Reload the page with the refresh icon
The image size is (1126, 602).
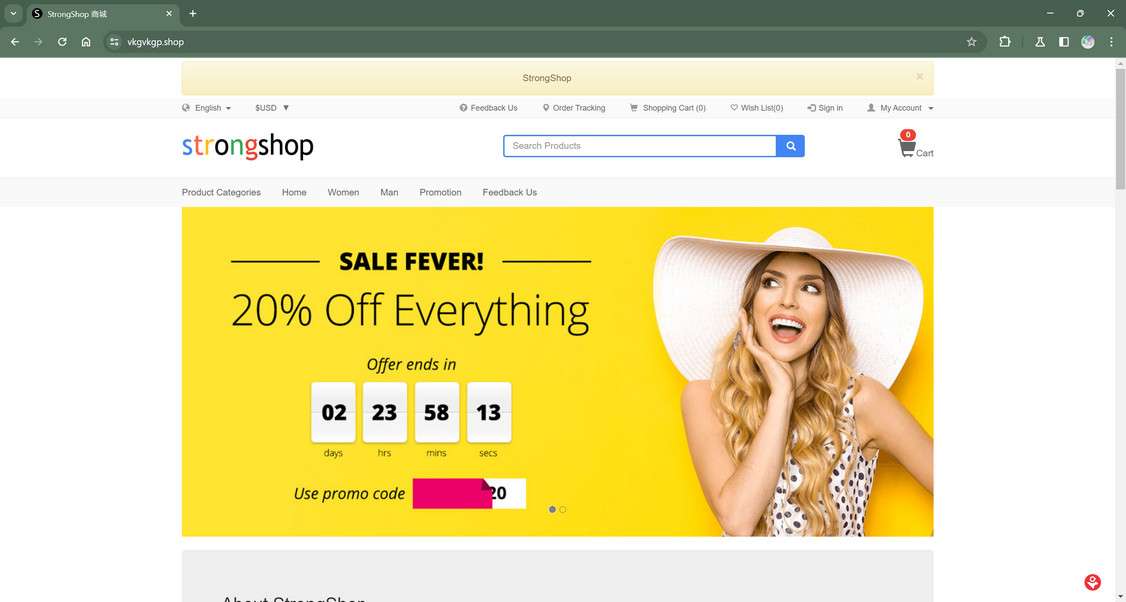(62, 42)
